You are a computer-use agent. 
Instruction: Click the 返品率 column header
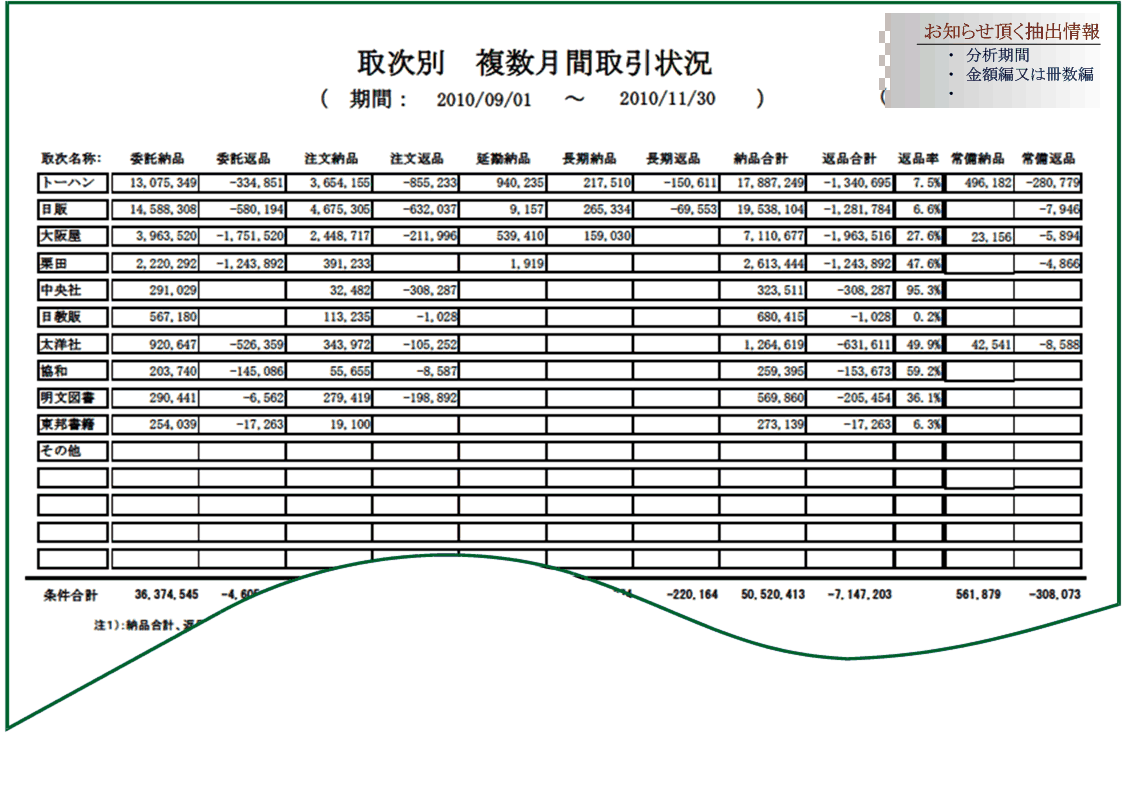click(x=918, y=158)
